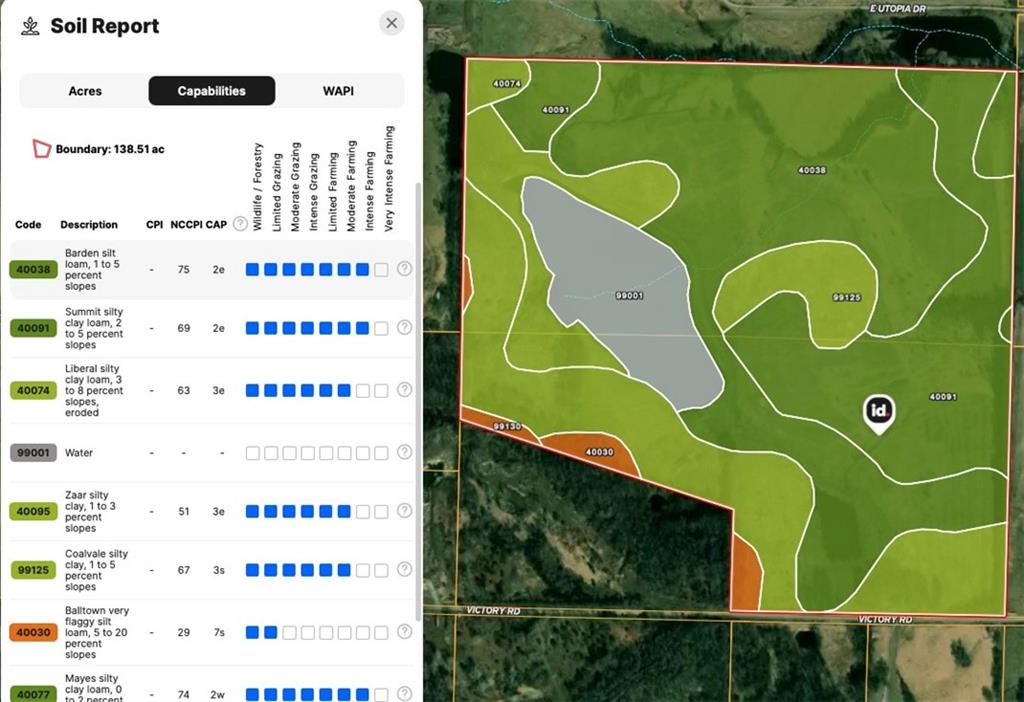Image resolution: width=1024 pixels, height=702 pixels.
Task: Click the id location pin on the map
Action: click(880, 413)
